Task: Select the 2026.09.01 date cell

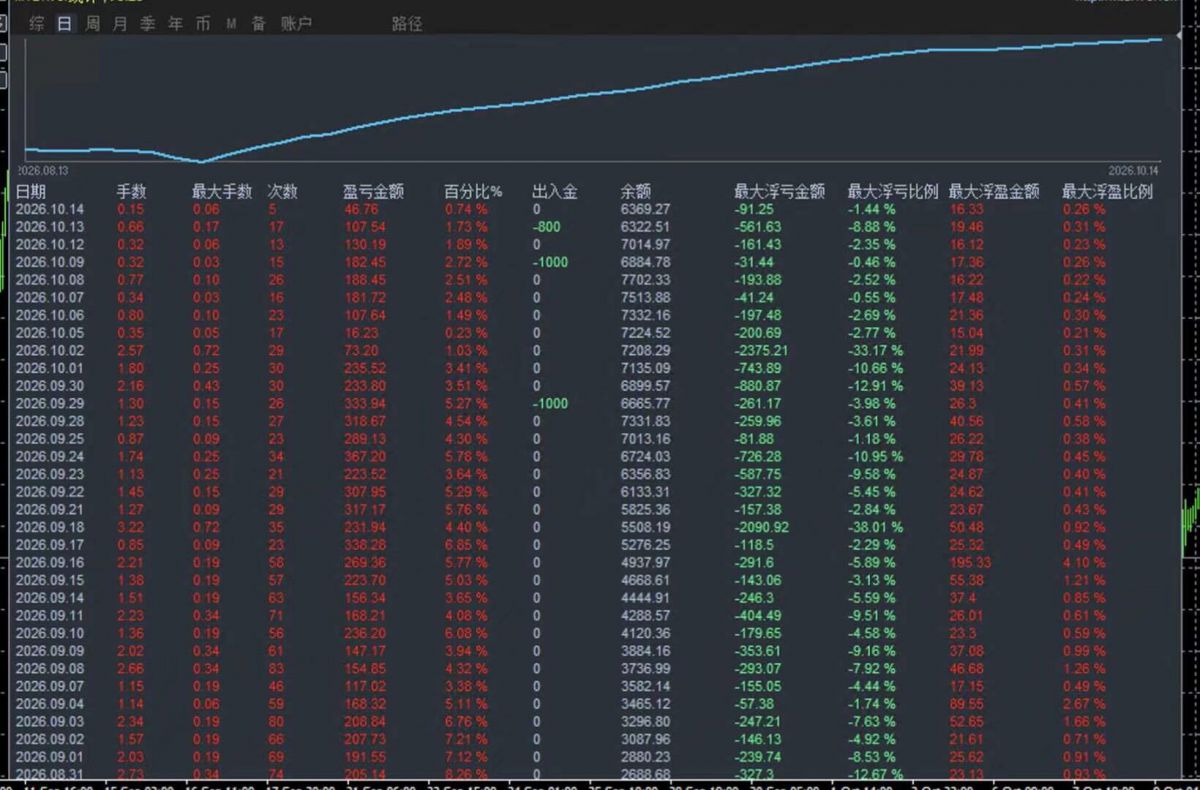Action: (50, 757)
